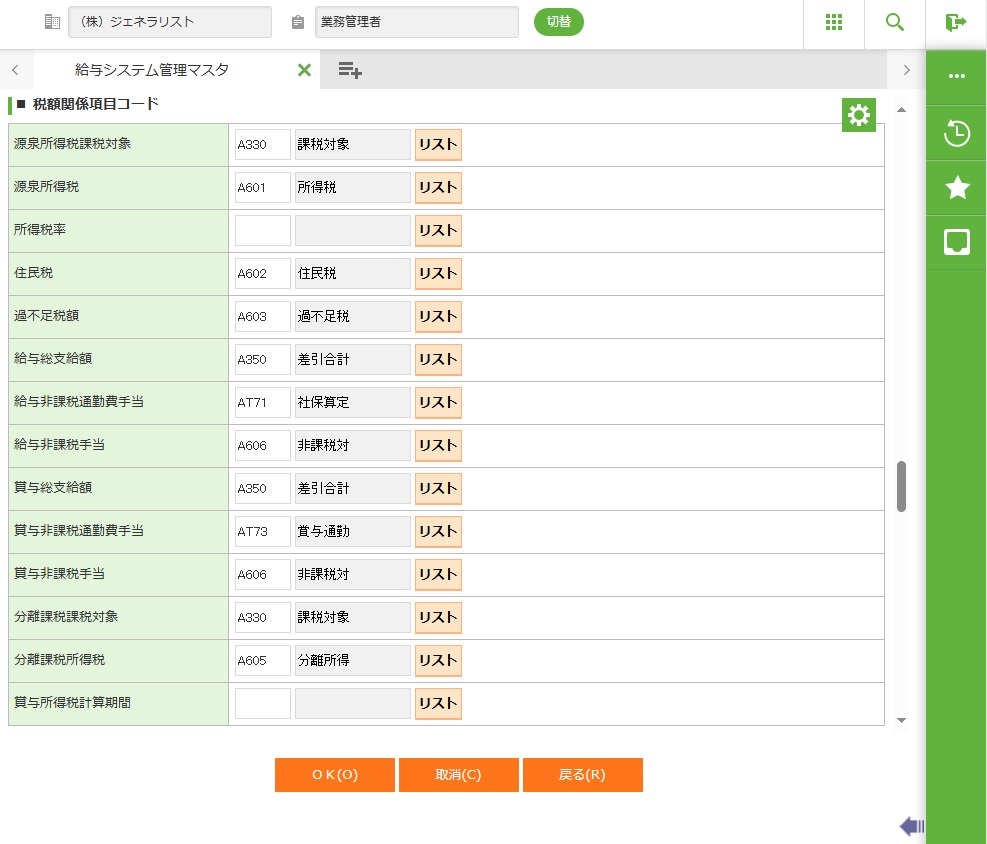Viewport: 987px width, 844px height.
Task: Open the green settings gear icon
Action: click(858, 115)
